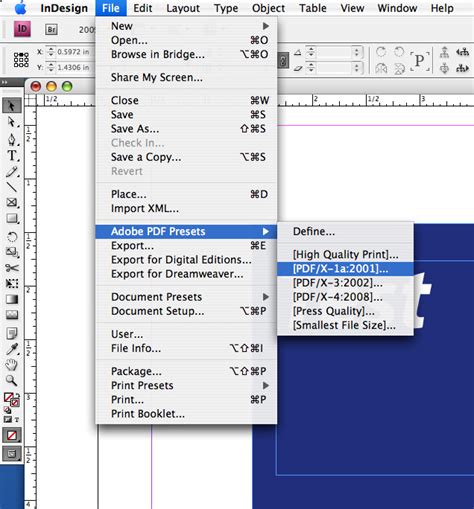The width and height of the screenshot is (474, 509).
Task: Click the Rotate 90° Clockwise icon
Action: [381, 52]
